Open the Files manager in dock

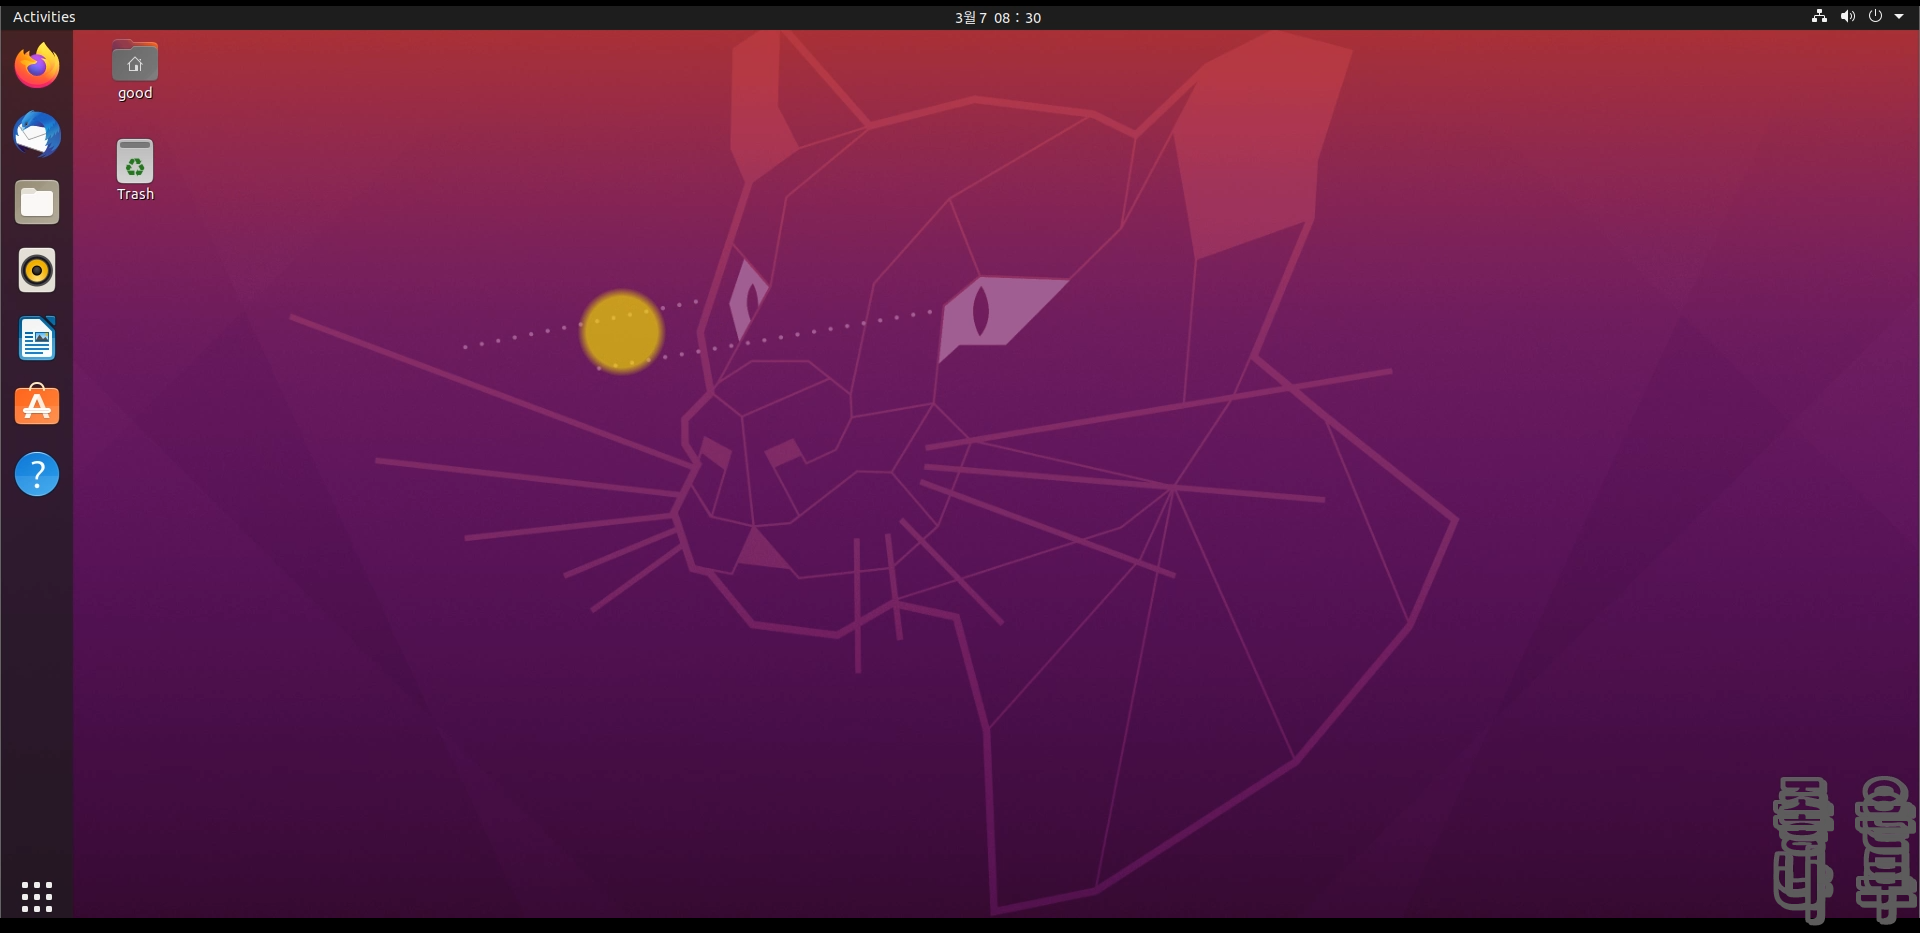click(x=37, y=202)
